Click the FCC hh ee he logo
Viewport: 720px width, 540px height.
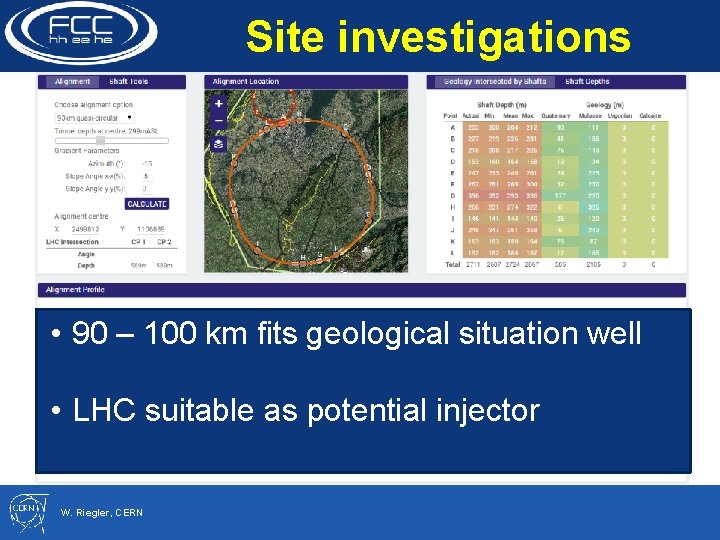[81, 32]
